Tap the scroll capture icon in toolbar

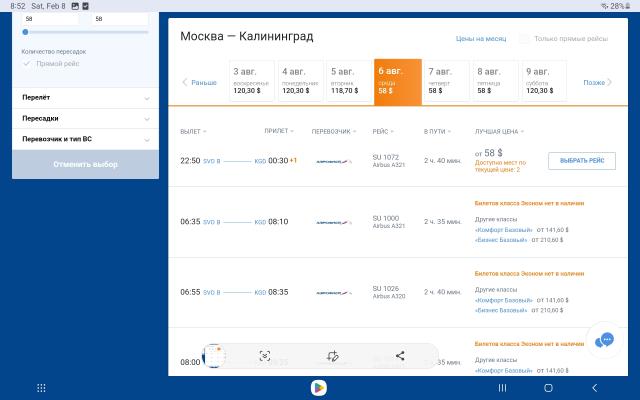265,356
